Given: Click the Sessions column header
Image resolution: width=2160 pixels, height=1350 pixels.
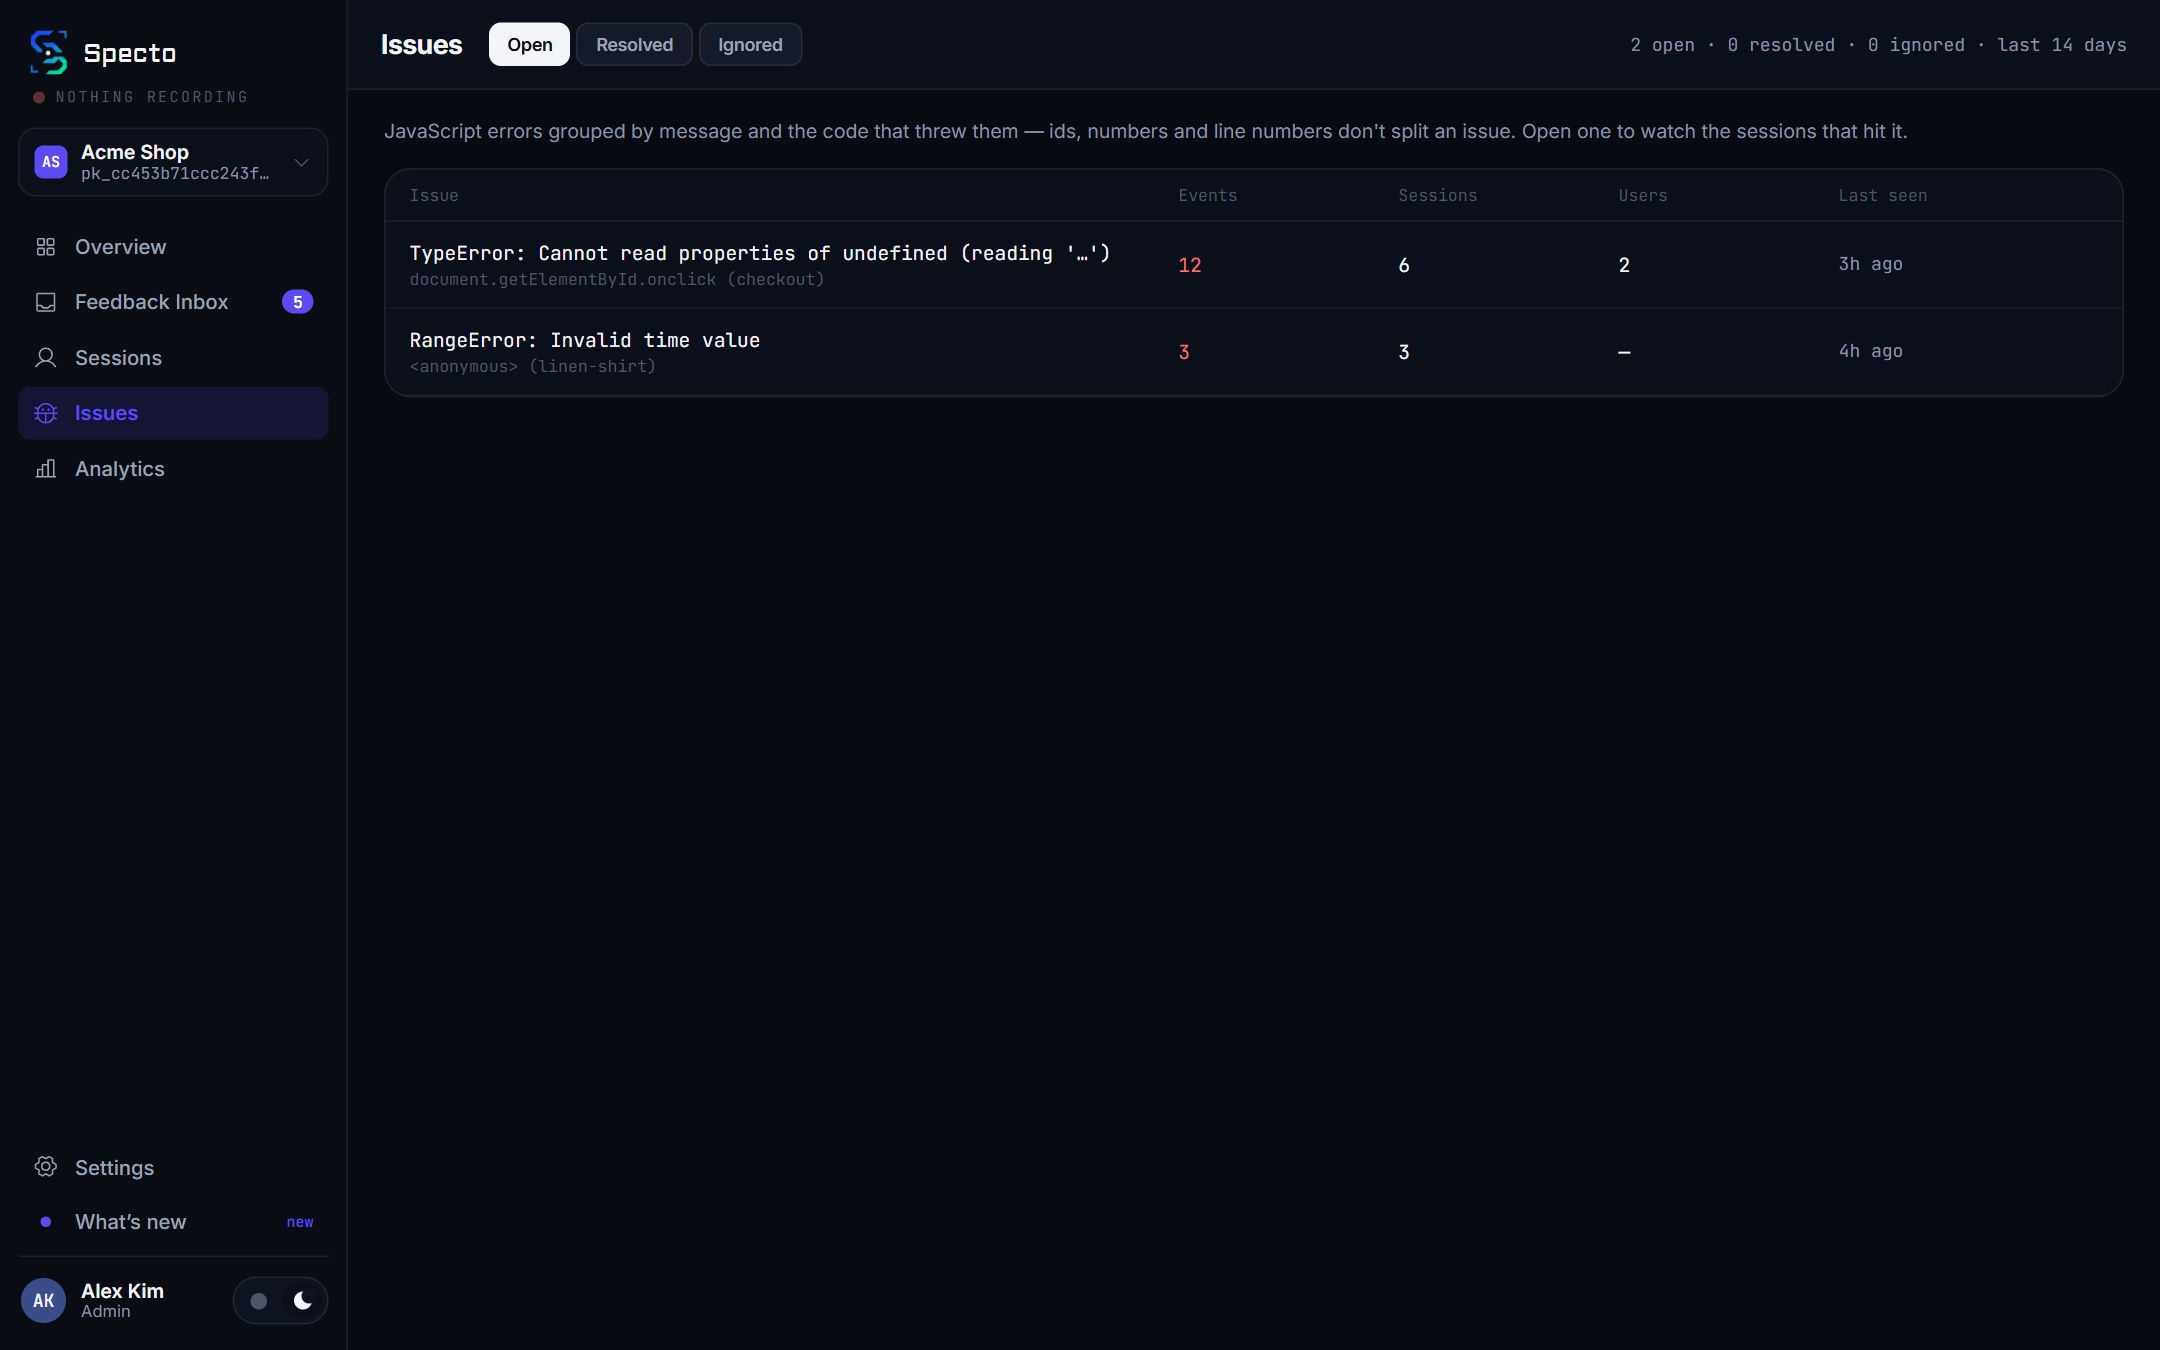Looking at the screenshot, I should [1437, 196].
